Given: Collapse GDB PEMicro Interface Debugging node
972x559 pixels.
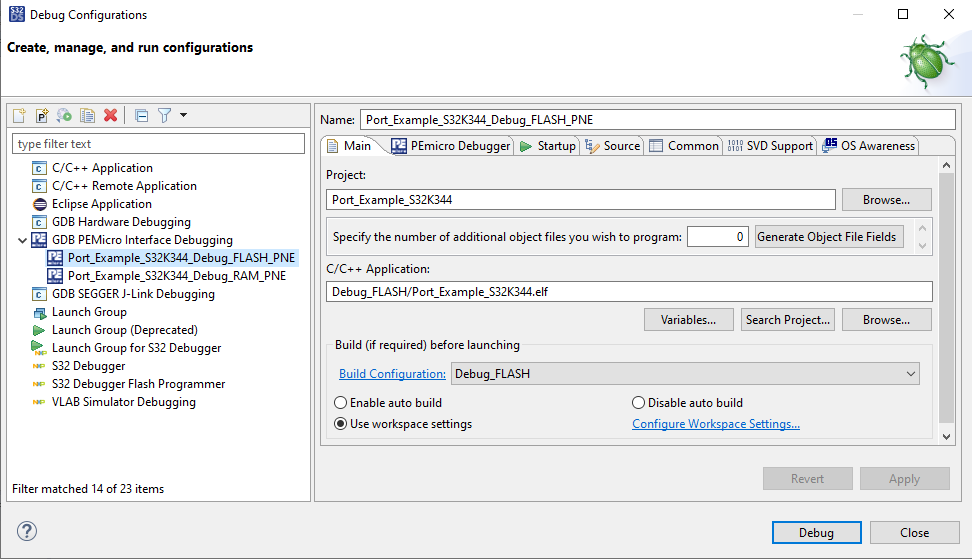Looking at the screenshot, I should coord(22,240).
